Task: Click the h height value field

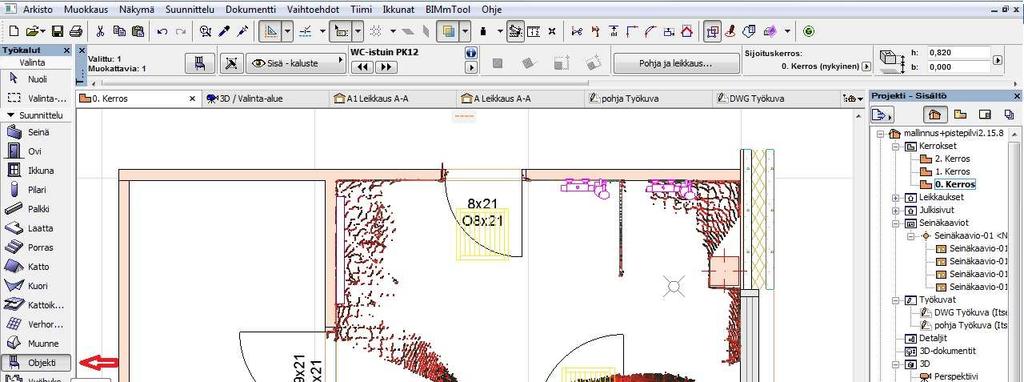Action: (958, 52)
